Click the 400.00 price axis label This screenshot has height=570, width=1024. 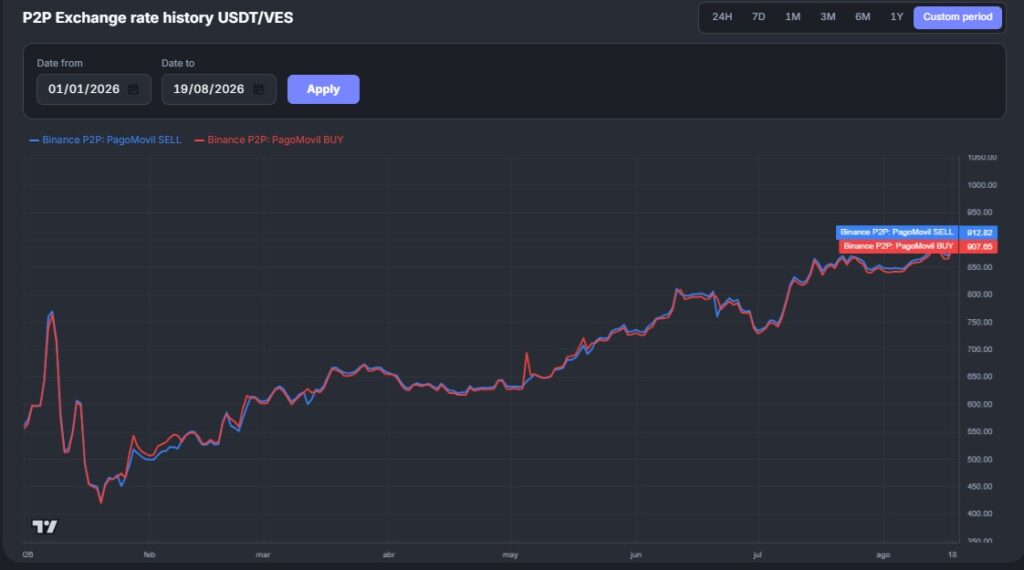980,514
